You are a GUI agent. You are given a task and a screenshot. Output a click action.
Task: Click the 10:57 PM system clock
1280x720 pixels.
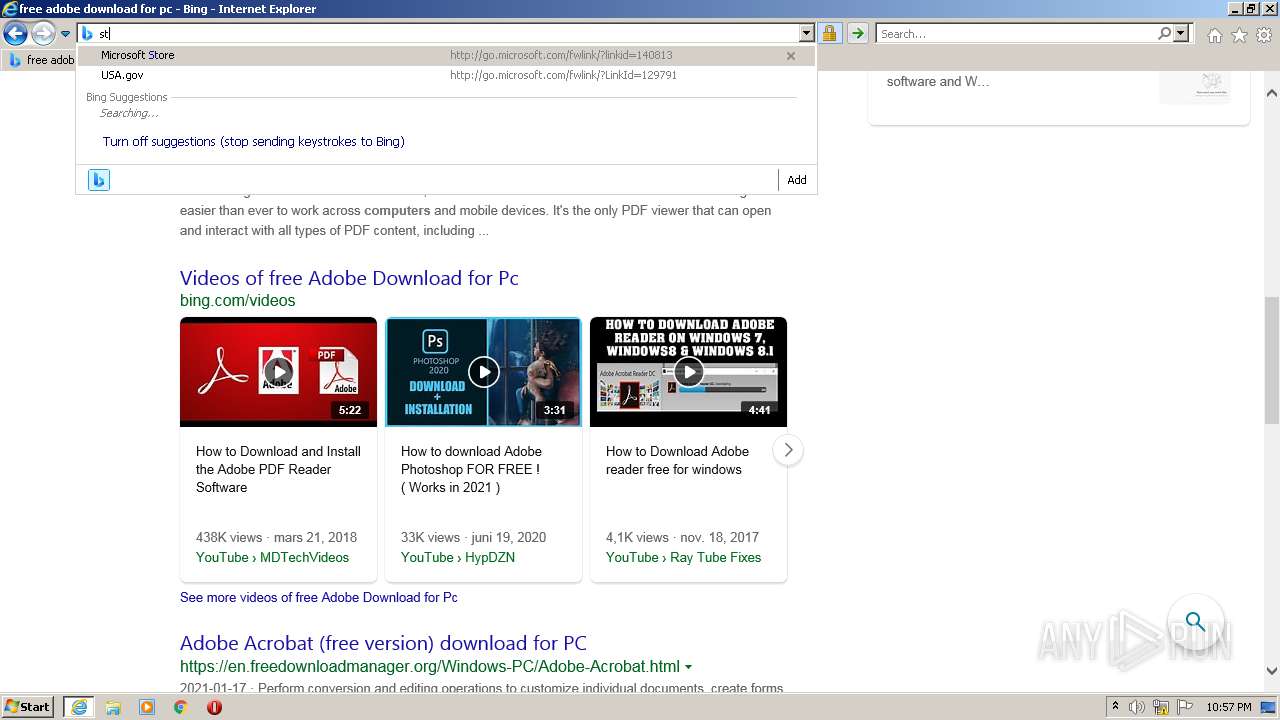pyautogui.click(x=1228, y=707)
